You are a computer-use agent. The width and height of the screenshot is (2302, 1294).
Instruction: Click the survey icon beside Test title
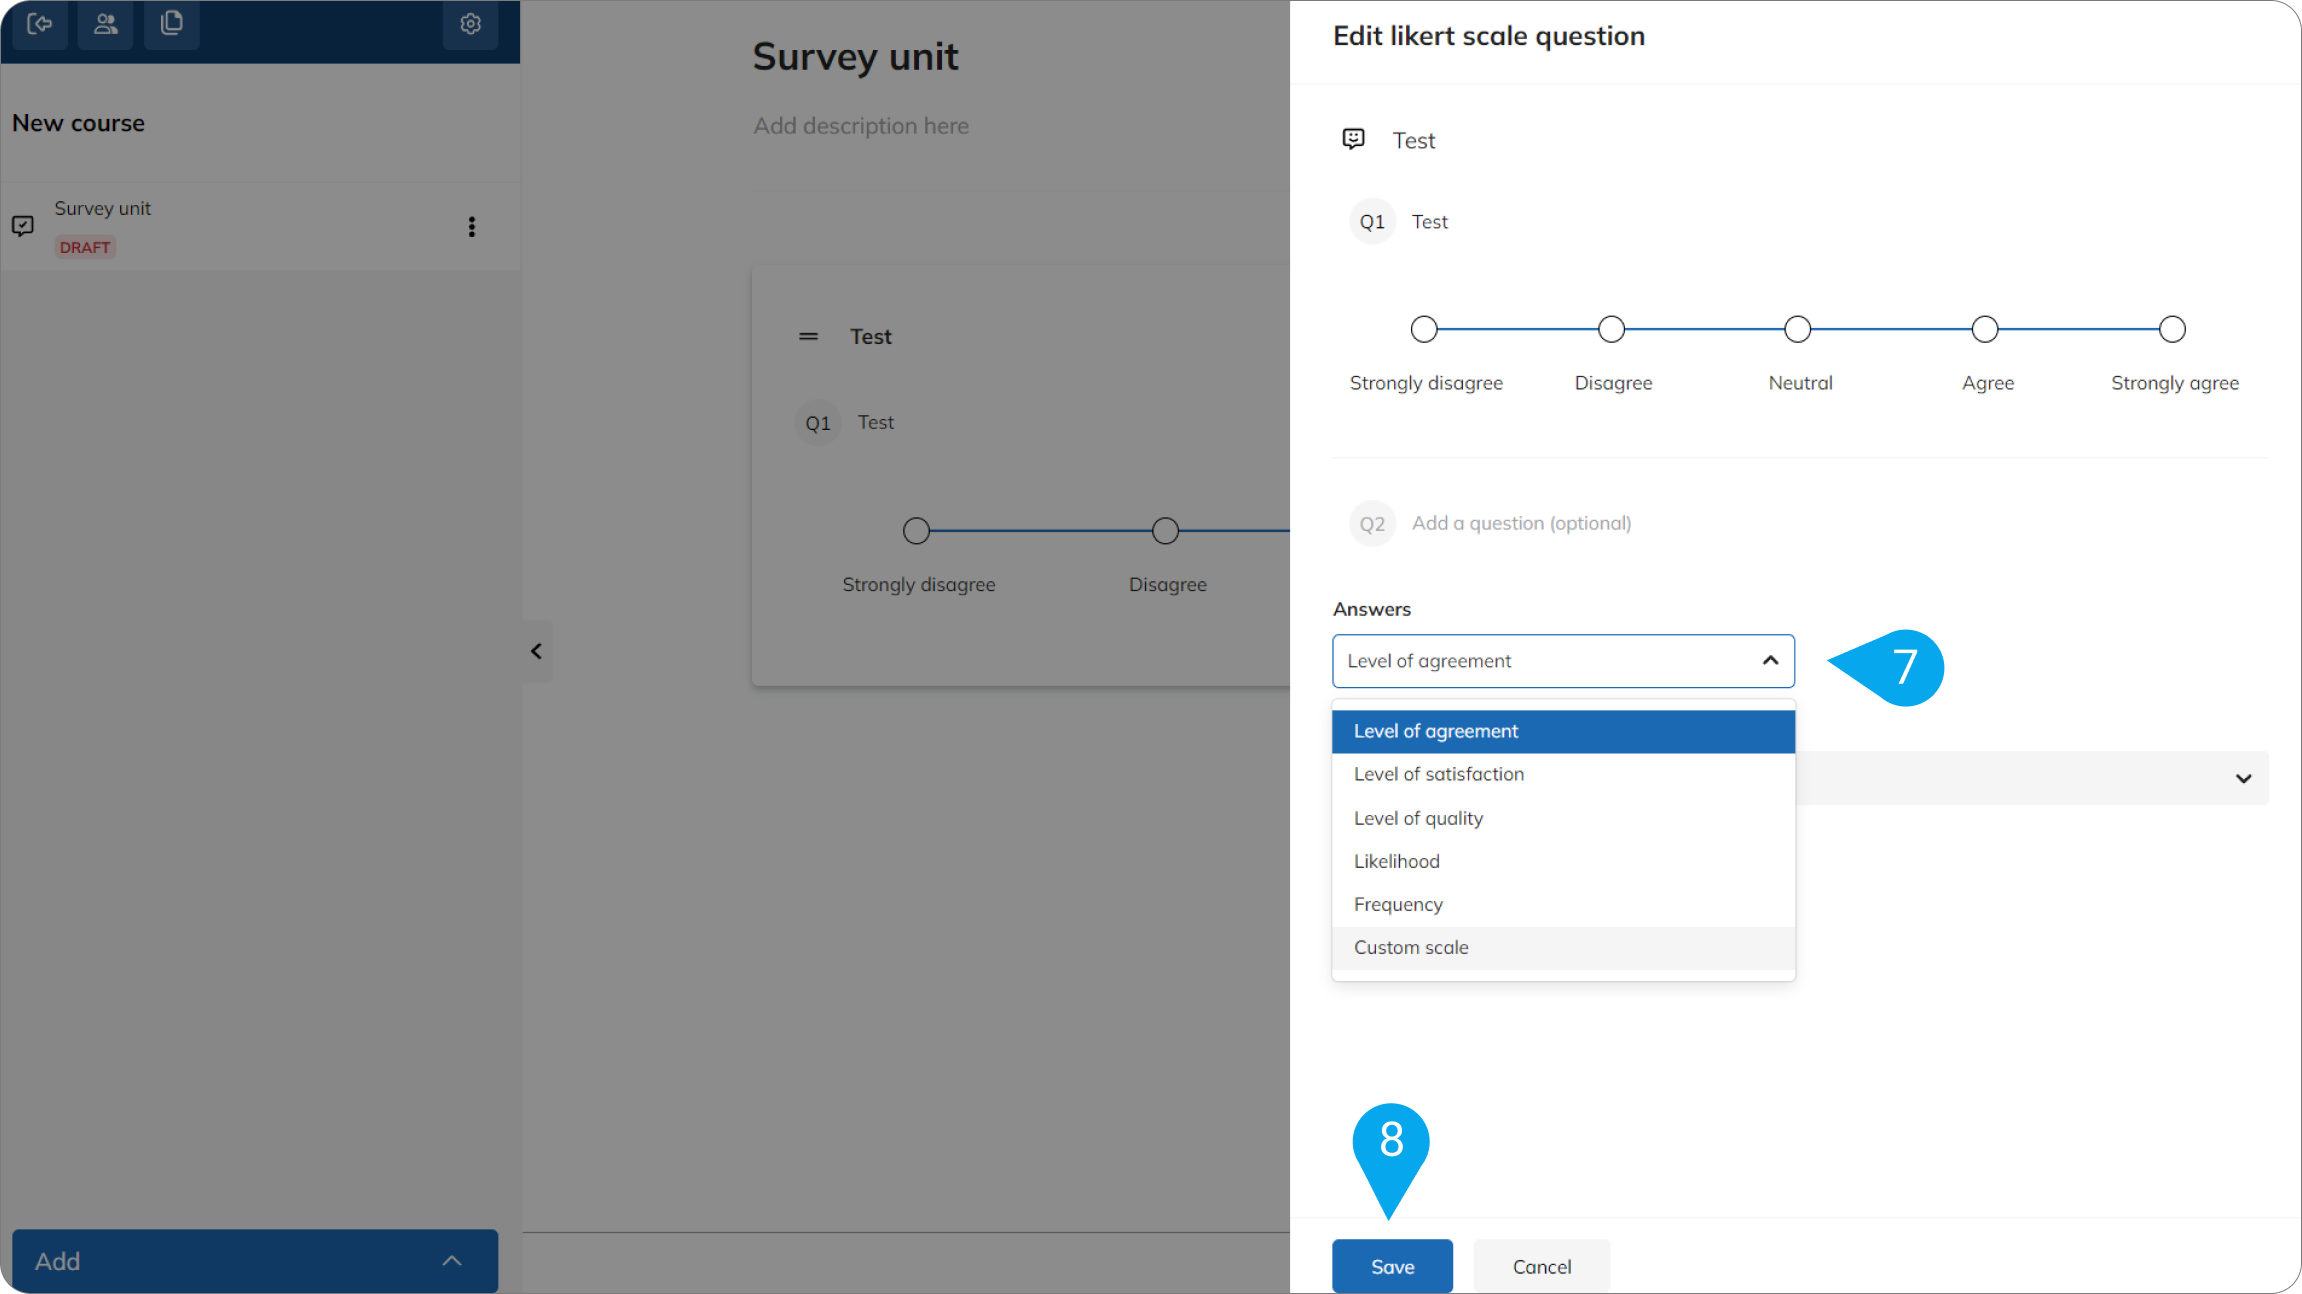click(1354, 139)
